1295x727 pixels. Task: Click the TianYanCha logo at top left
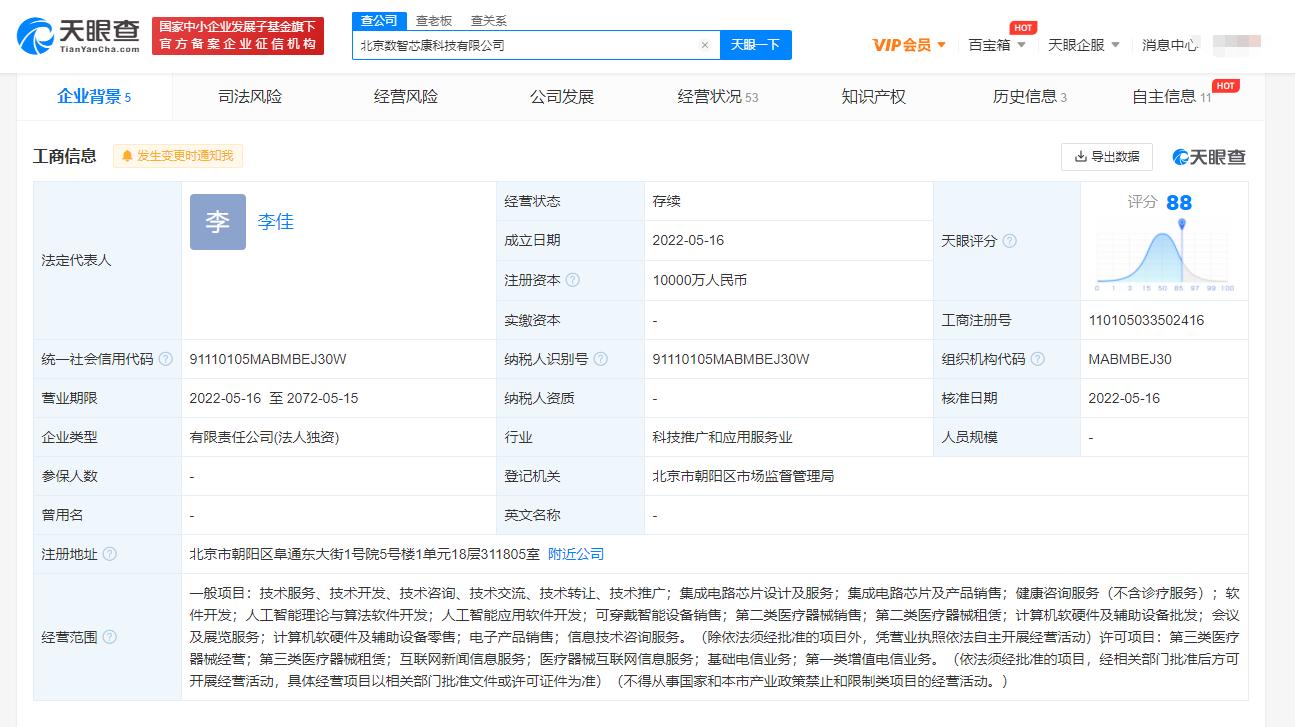tap(78, 36)
